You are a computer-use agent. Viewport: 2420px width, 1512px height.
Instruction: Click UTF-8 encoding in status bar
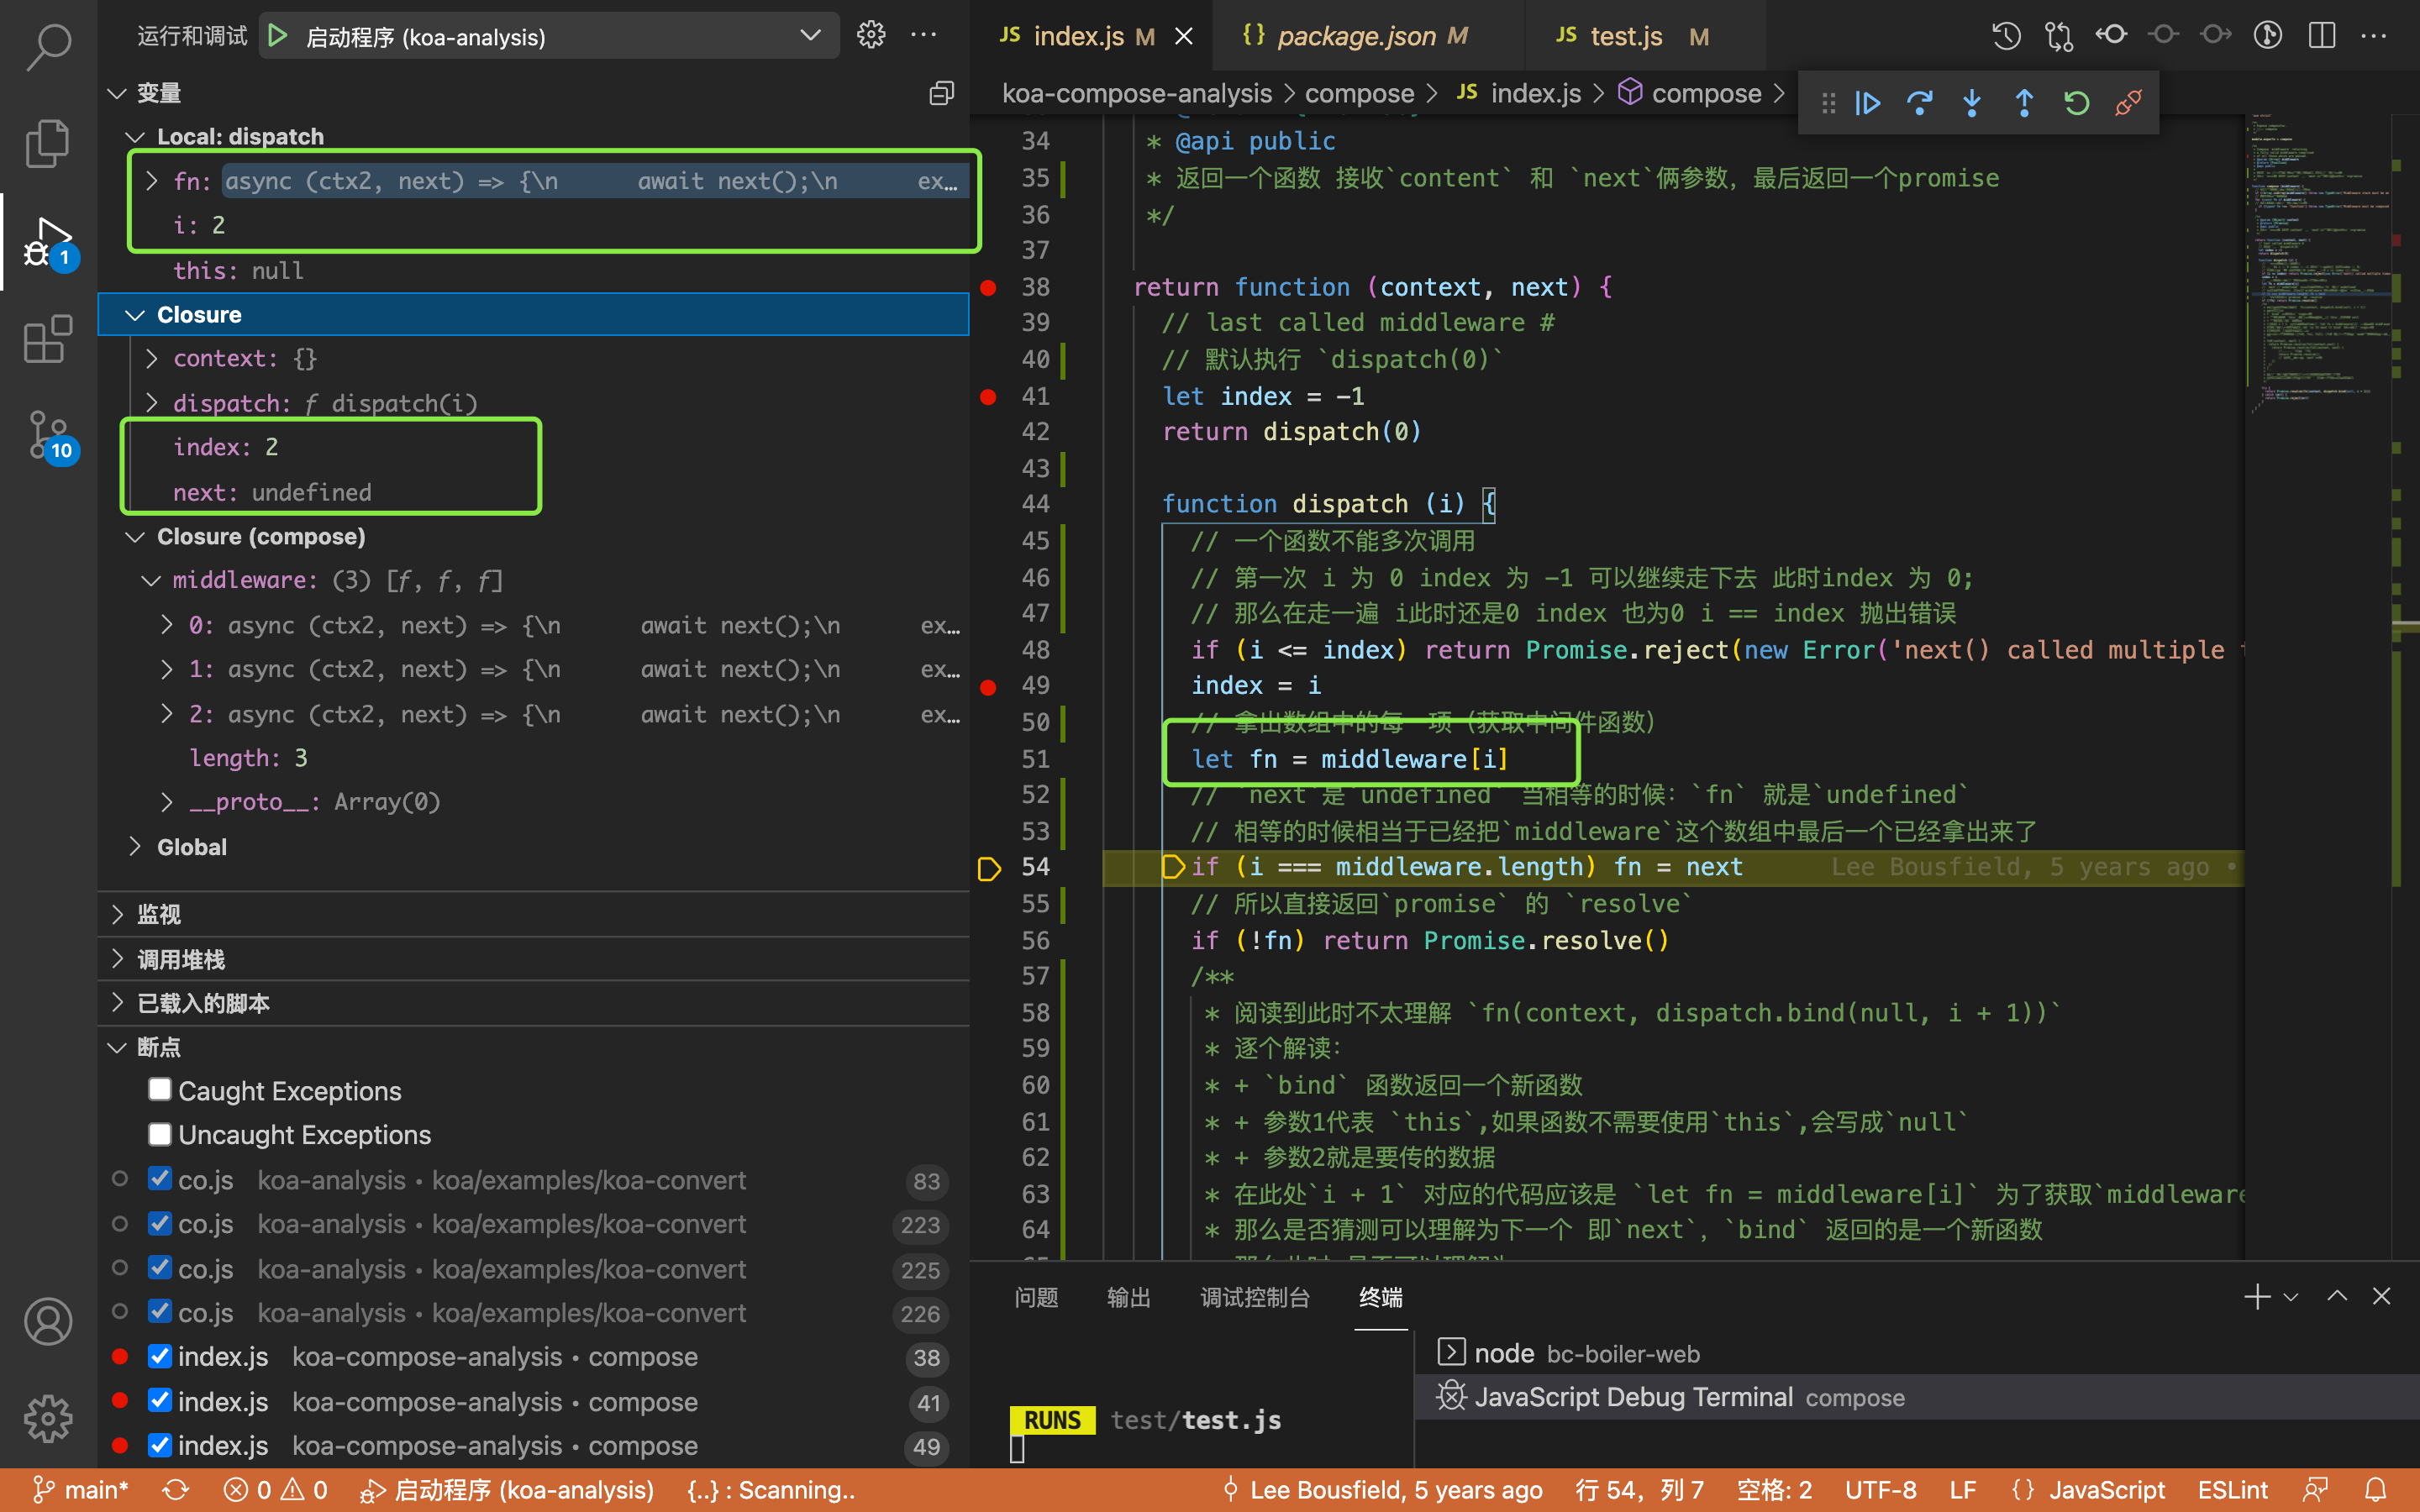pyautogui.click(x=1880, y=1490)
